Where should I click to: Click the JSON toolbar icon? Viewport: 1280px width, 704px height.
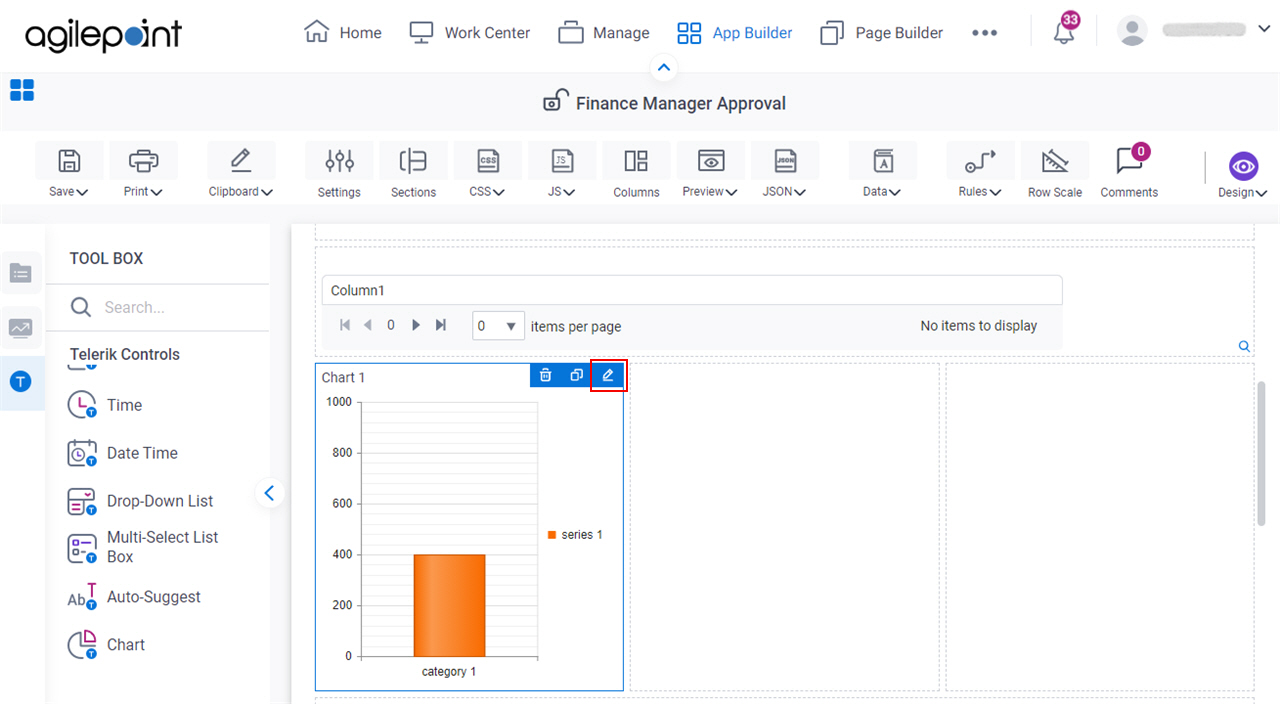click(x=785, y=161)
